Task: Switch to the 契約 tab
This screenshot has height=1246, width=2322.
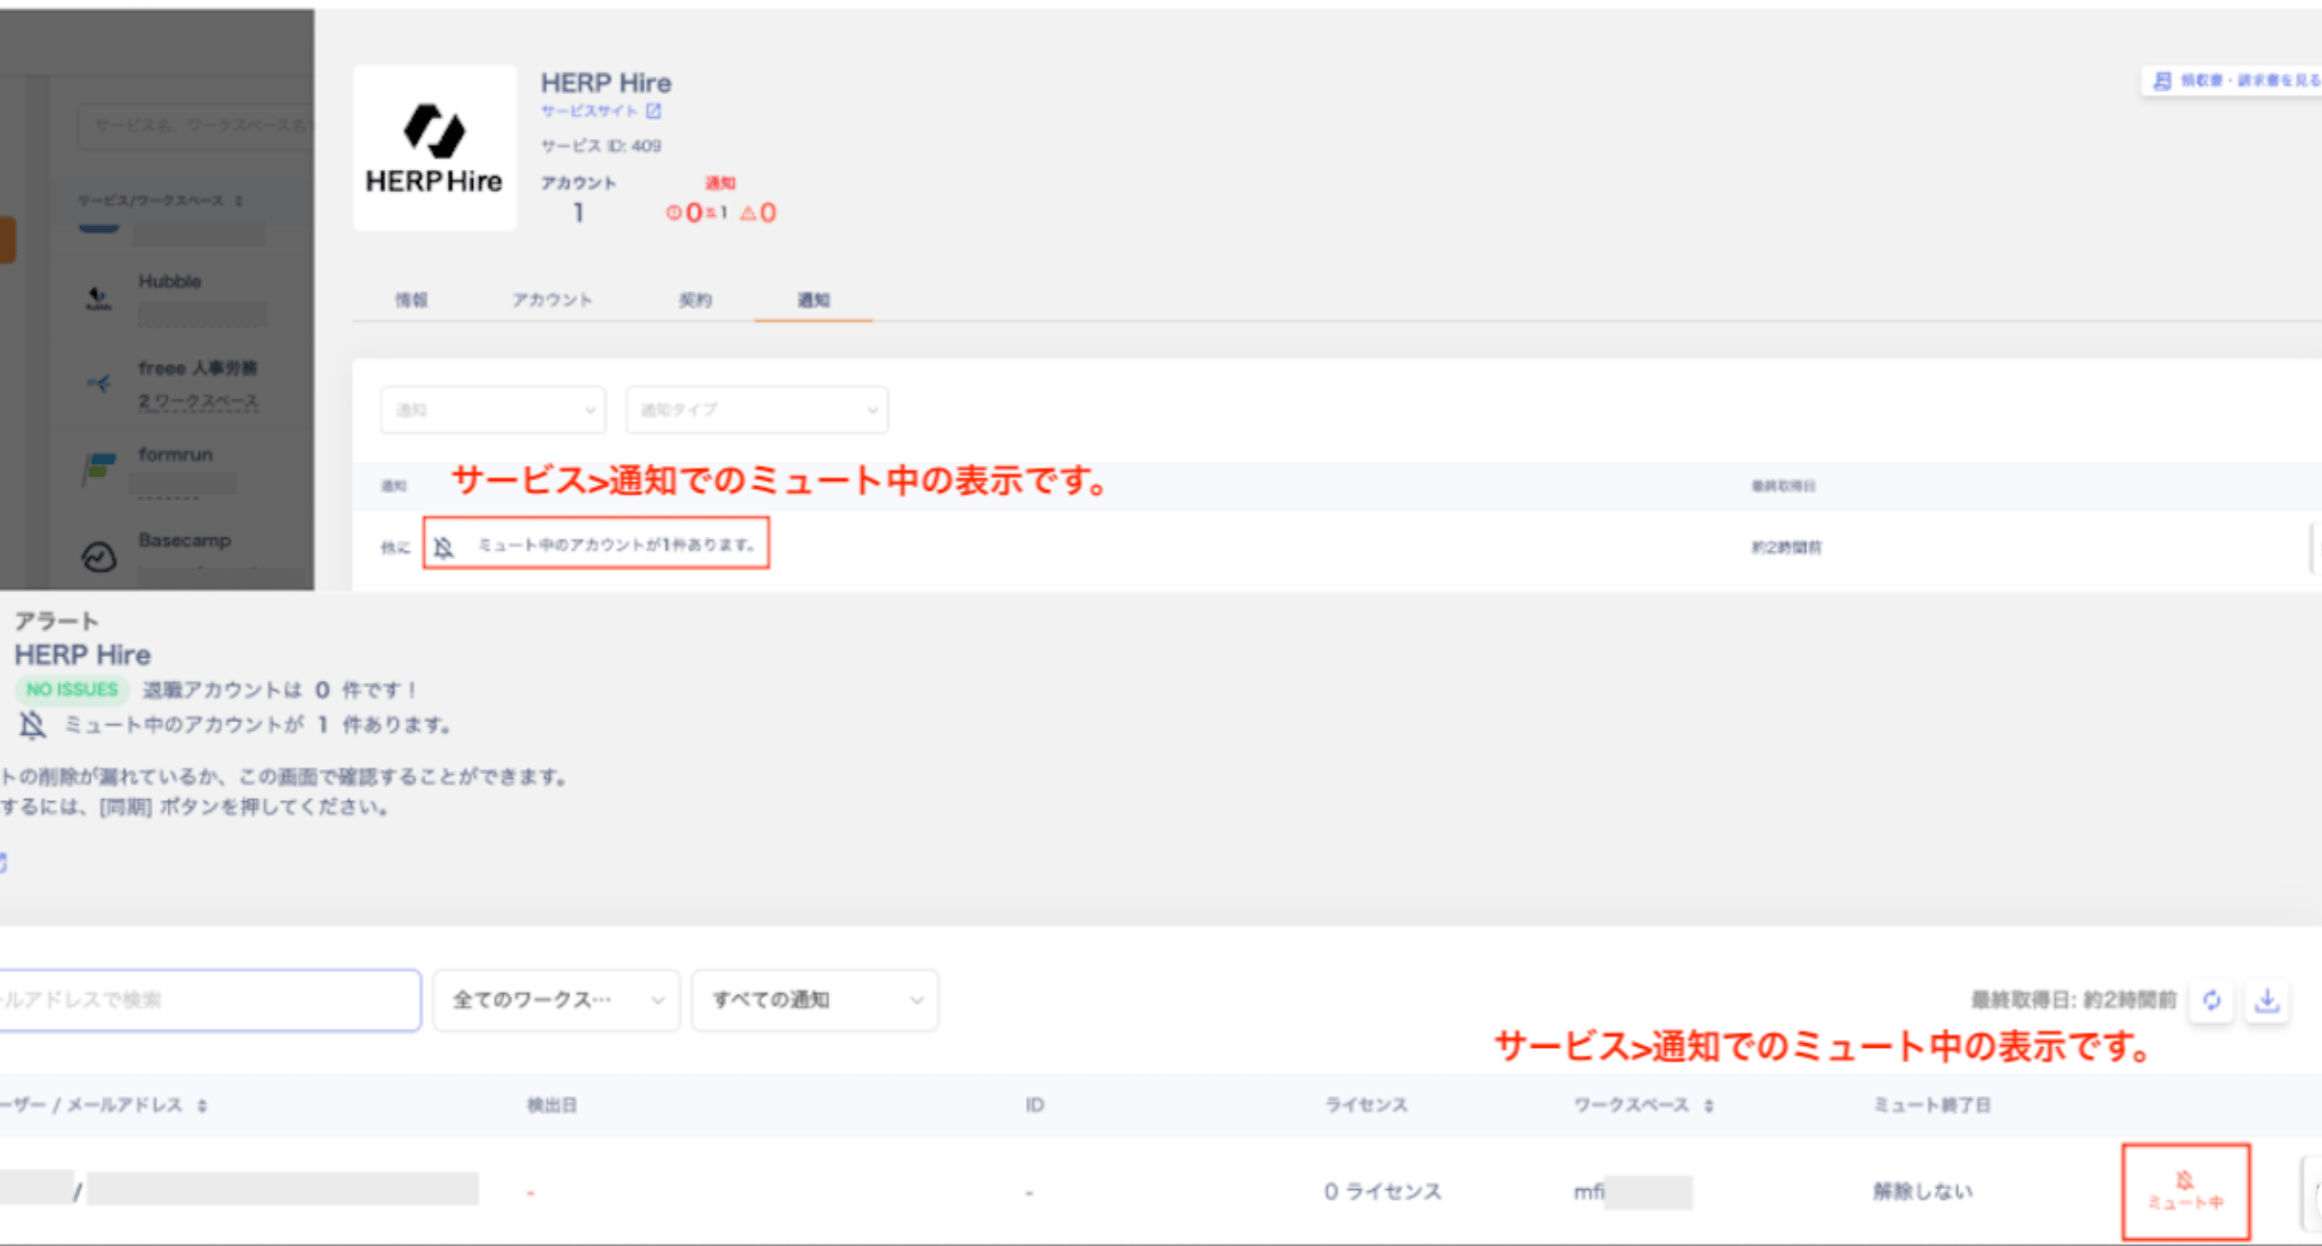Action: pyautogui.click(x=695, y=300)
